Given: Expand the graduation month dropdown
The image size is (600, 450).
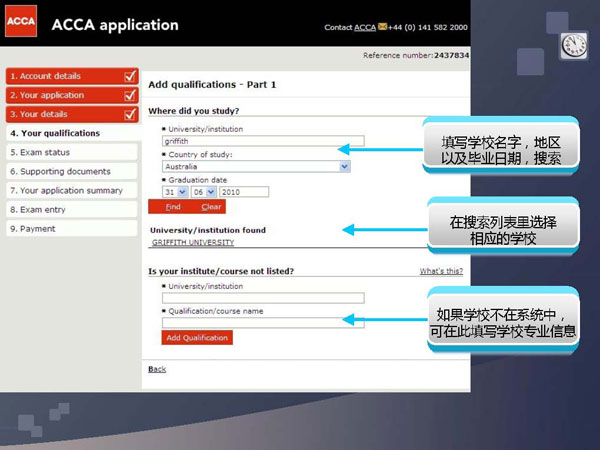Looking at the screenshot, I should pos(211,192).
